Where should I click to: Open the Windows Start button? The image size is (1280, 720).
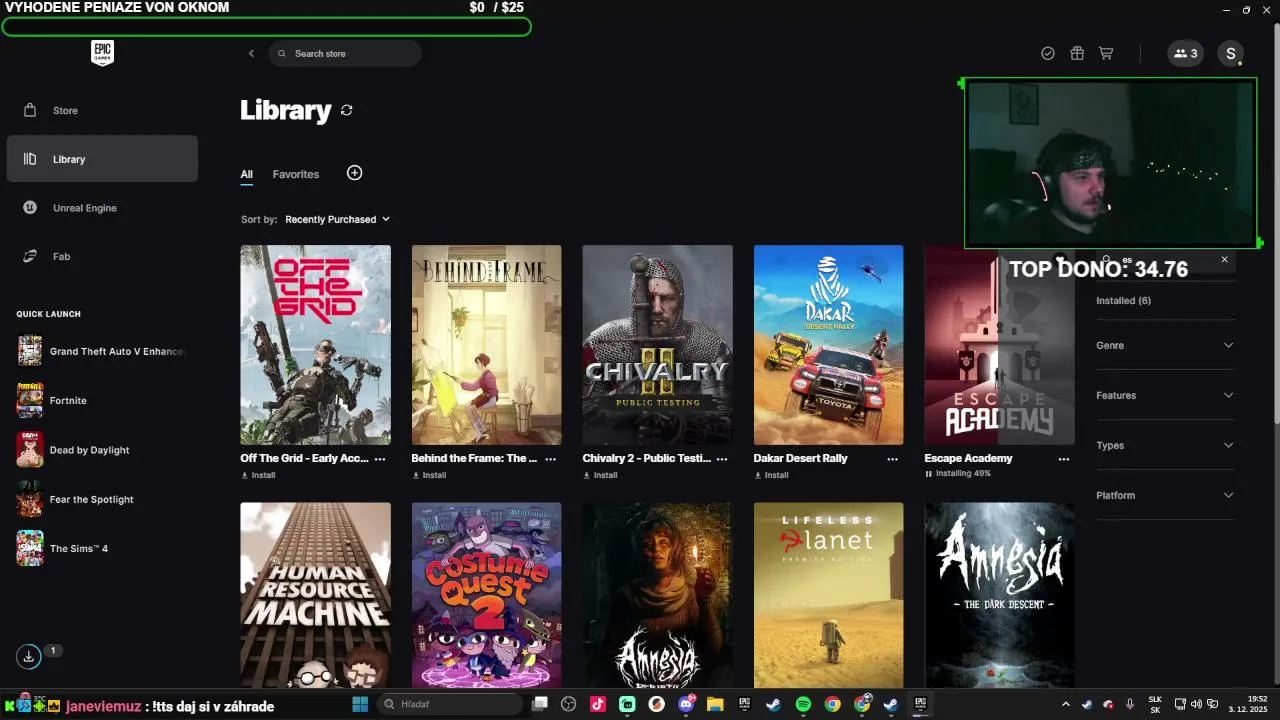pyautogui.click(x=360, y=704)
